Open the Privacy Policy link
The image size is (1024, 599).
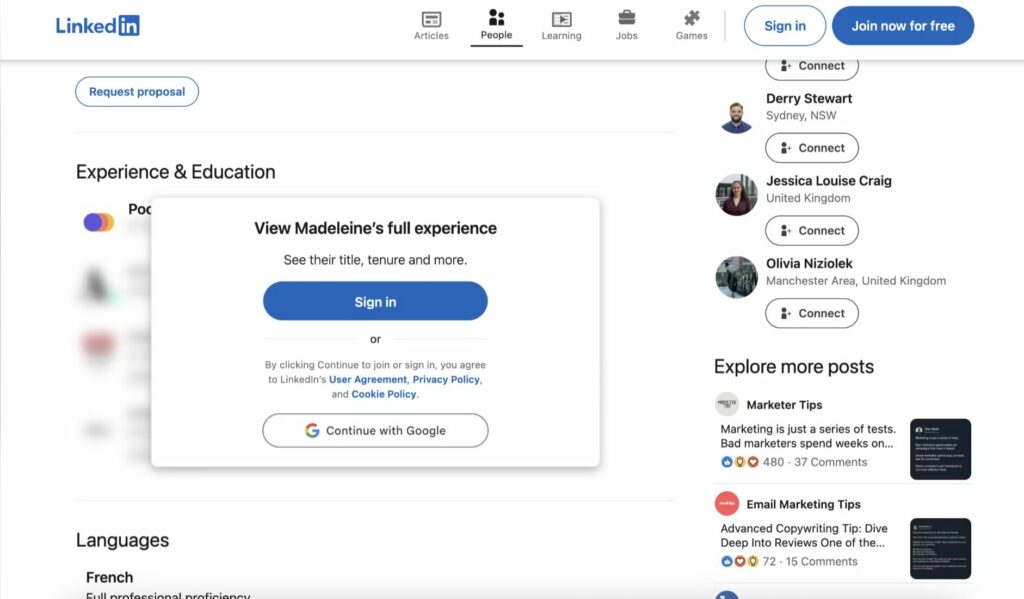[446, 380]
